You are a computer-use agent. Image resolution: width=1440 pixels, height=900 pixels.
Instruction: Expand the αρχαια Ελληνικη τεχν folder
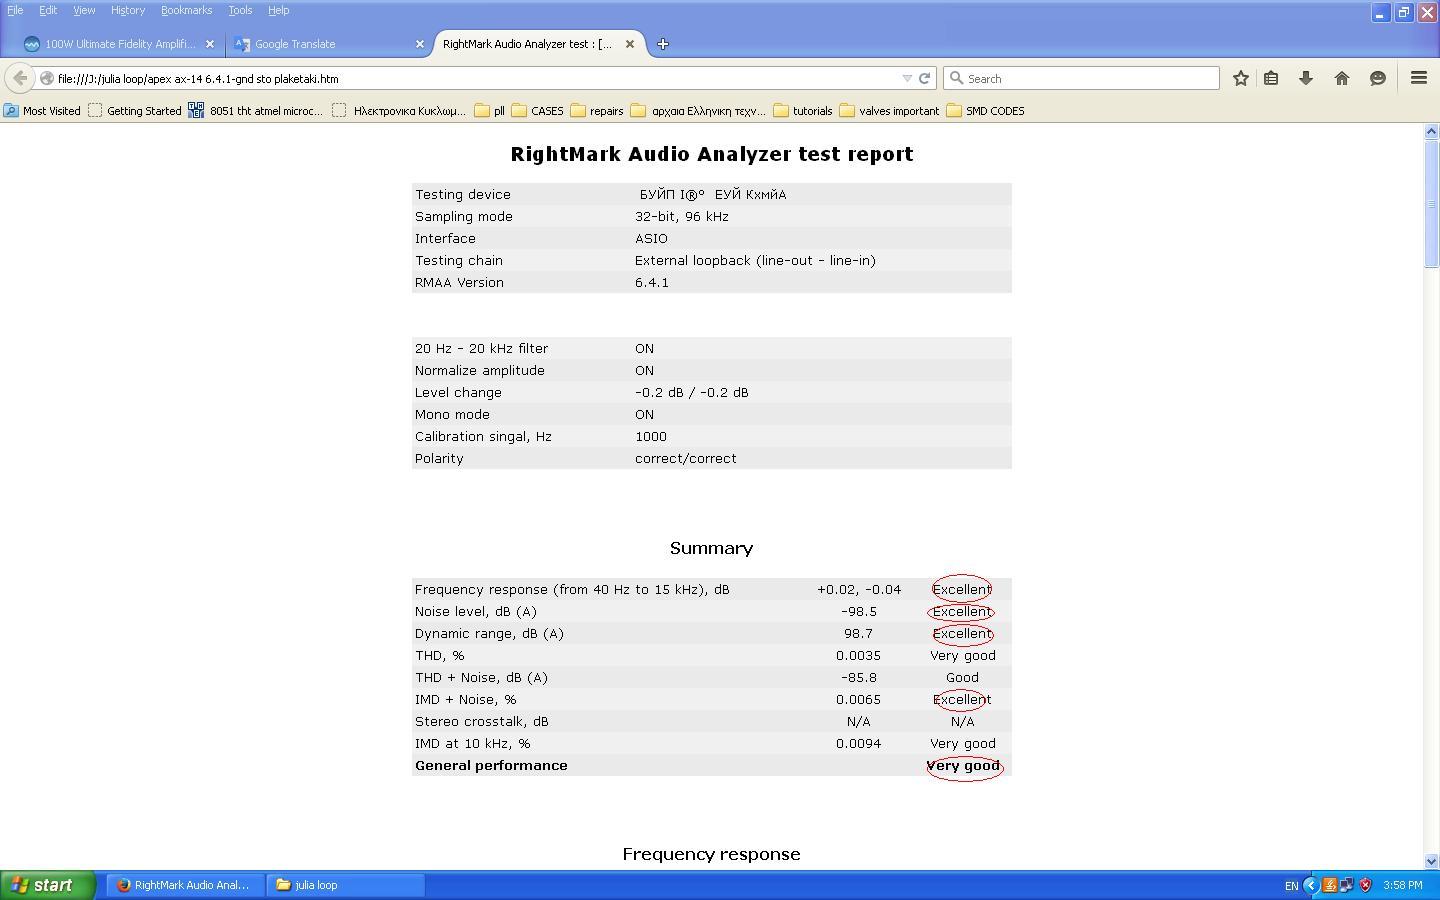click(x=698, y=111)
